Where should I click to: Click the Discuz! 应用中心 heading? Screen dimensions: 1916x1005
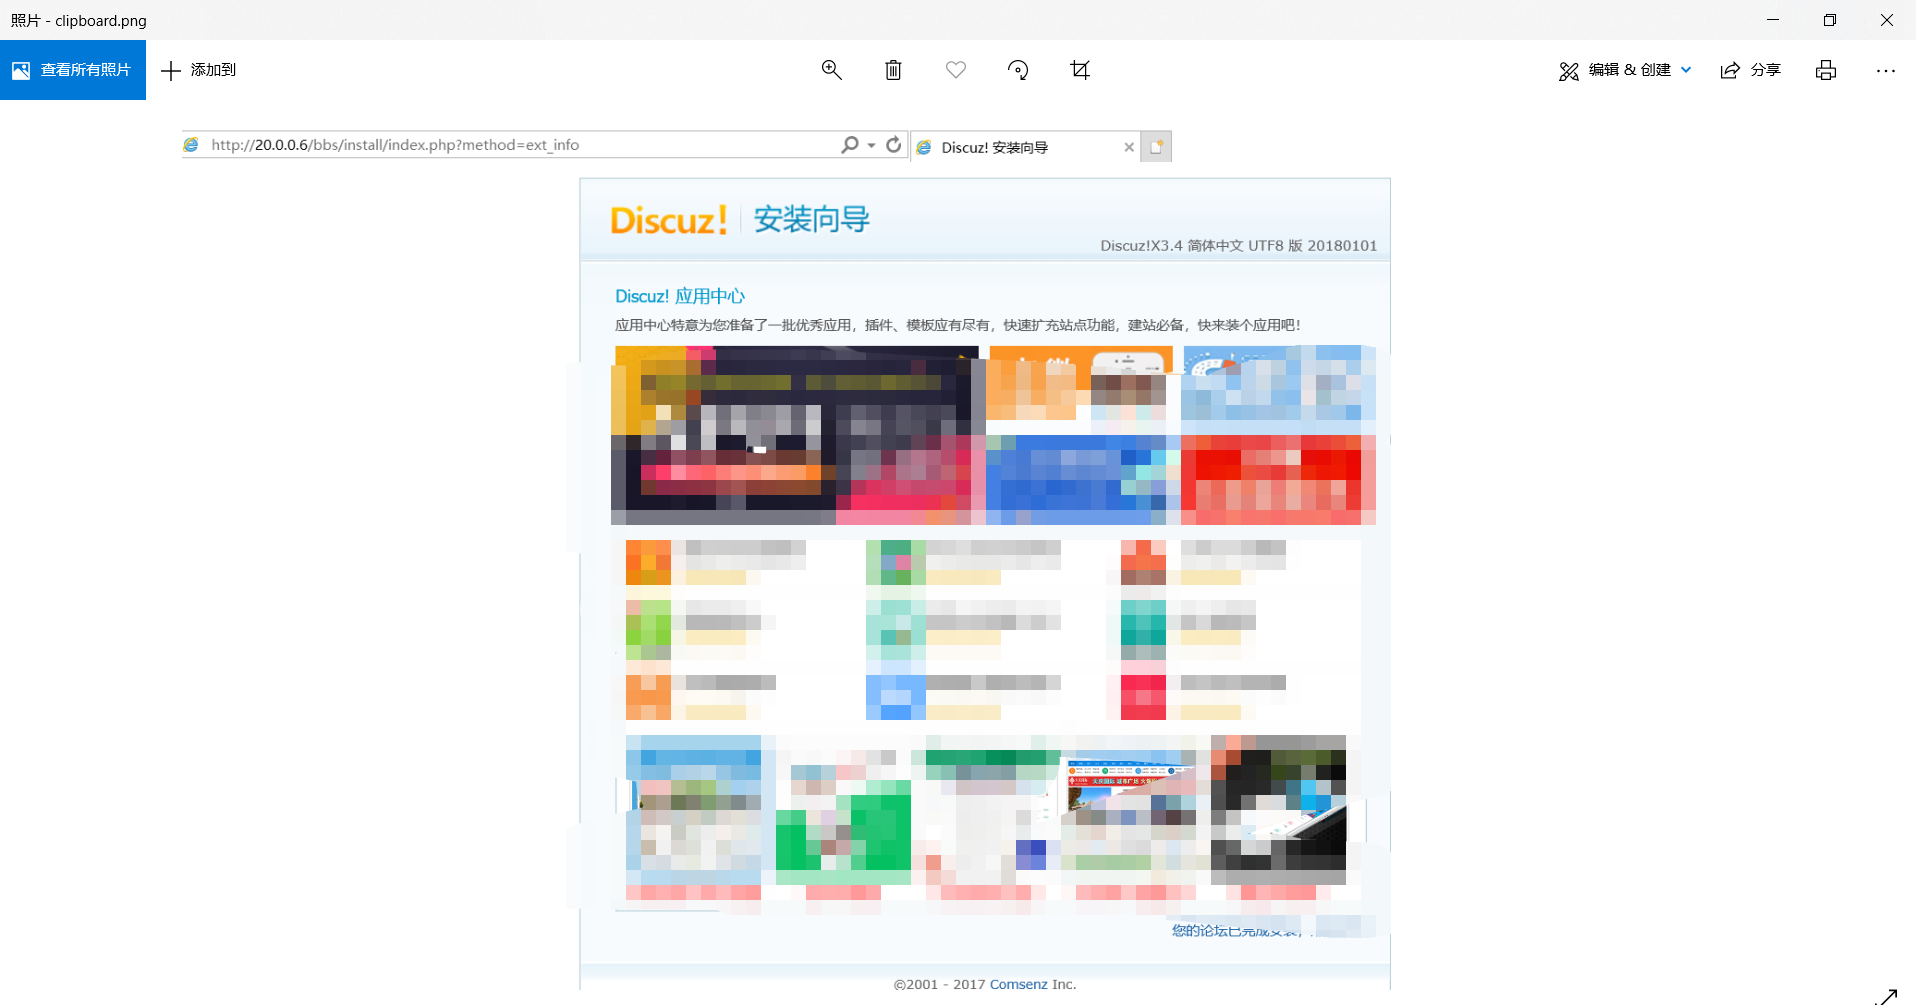pyautogui.click(x=680, y=296)
